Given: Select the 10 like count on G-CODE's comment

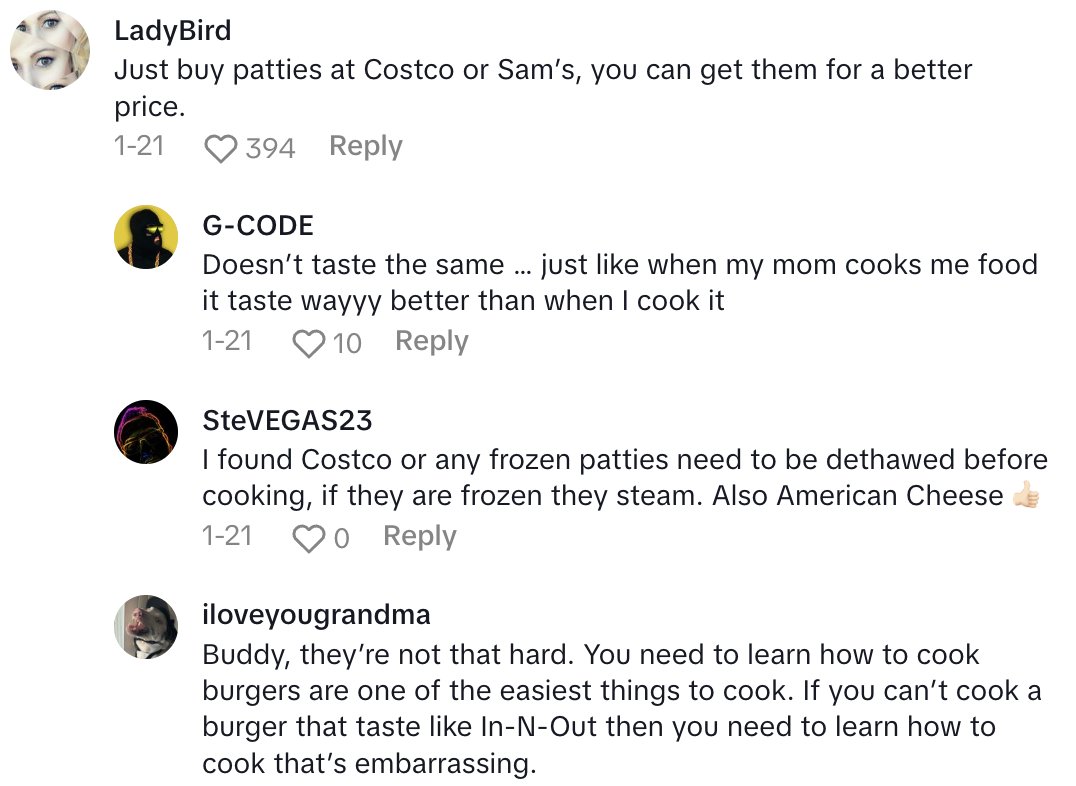Looking at the screenshot, I should pyautogui.click(x=347, y=344).
